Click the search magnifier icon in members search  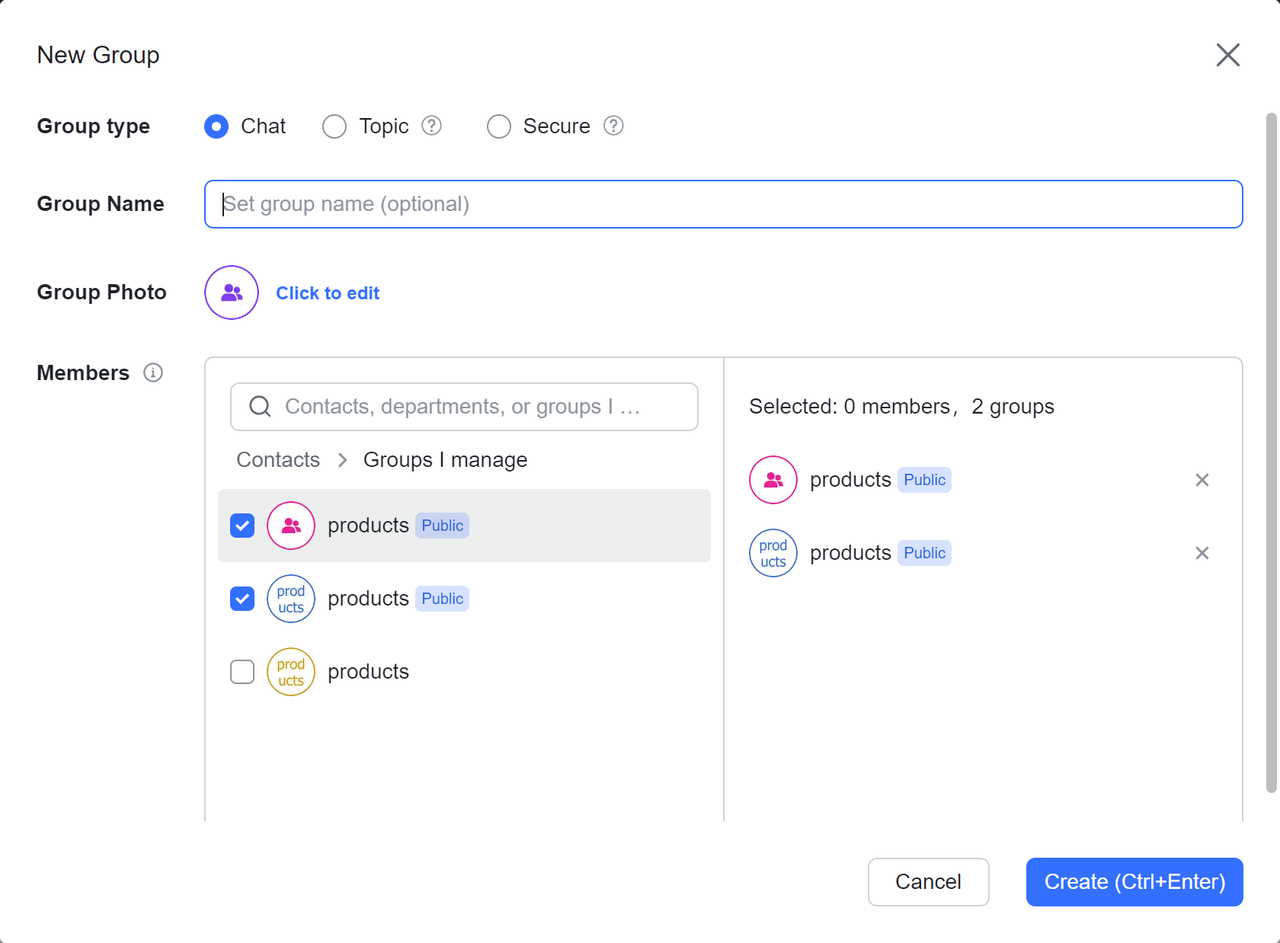tap(260, 406)
